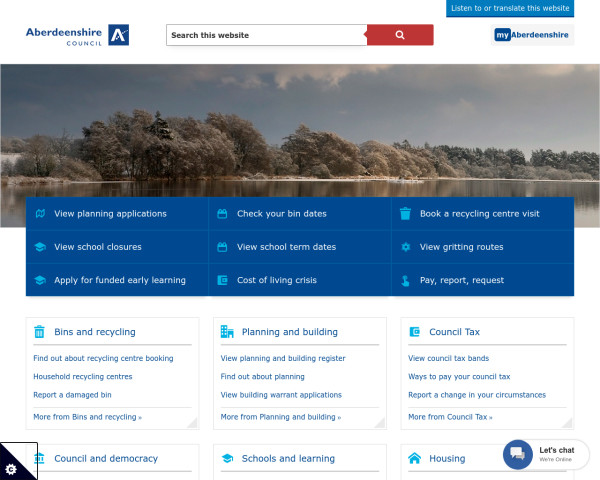Click the Council Tax wallet icon
600x480 pixels.
pyautogui.click(x=414, y=331)
